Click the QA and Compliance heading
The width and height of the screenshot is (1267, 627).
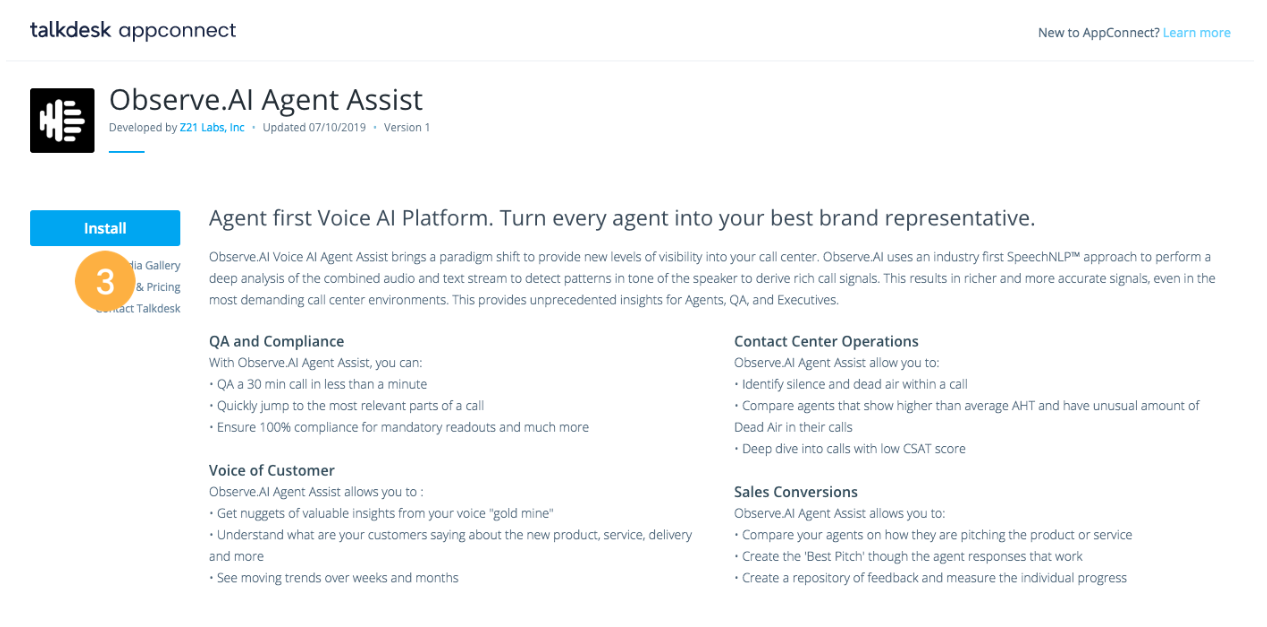click(x=276, y=341)
